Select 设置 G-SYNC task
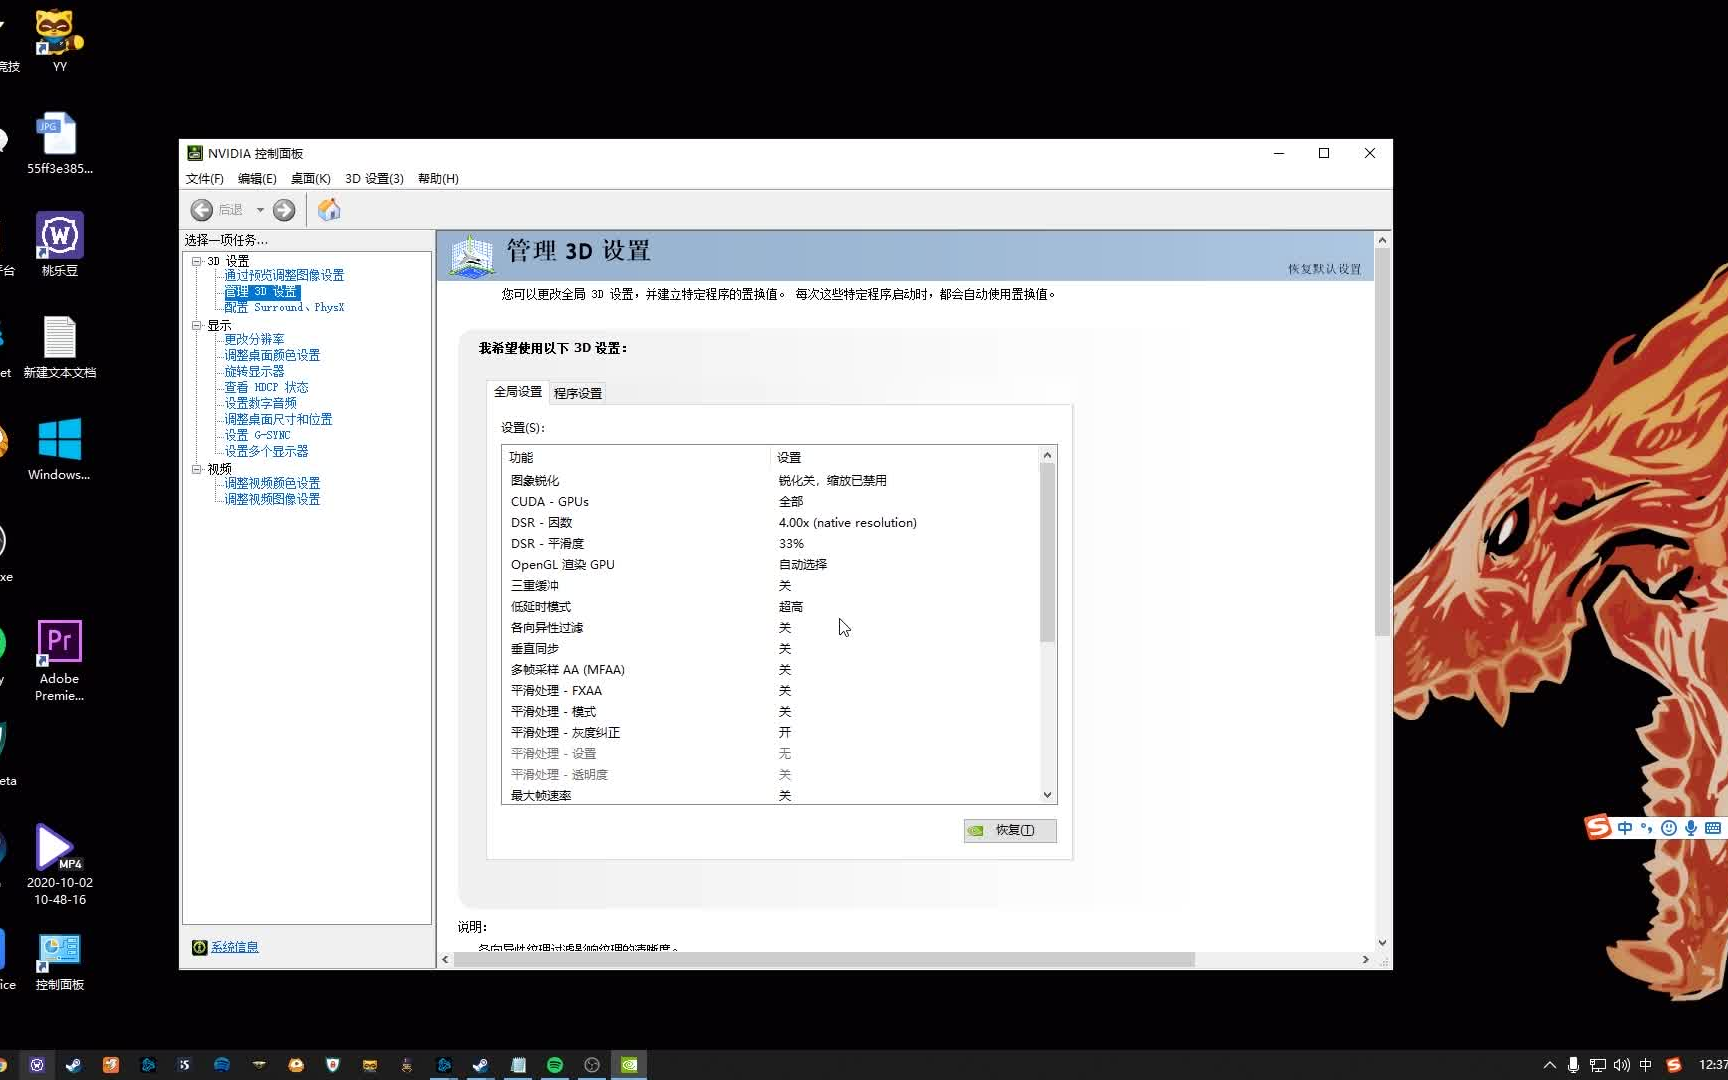This screenshot has width=1728, height=1080. pos(257,436)
